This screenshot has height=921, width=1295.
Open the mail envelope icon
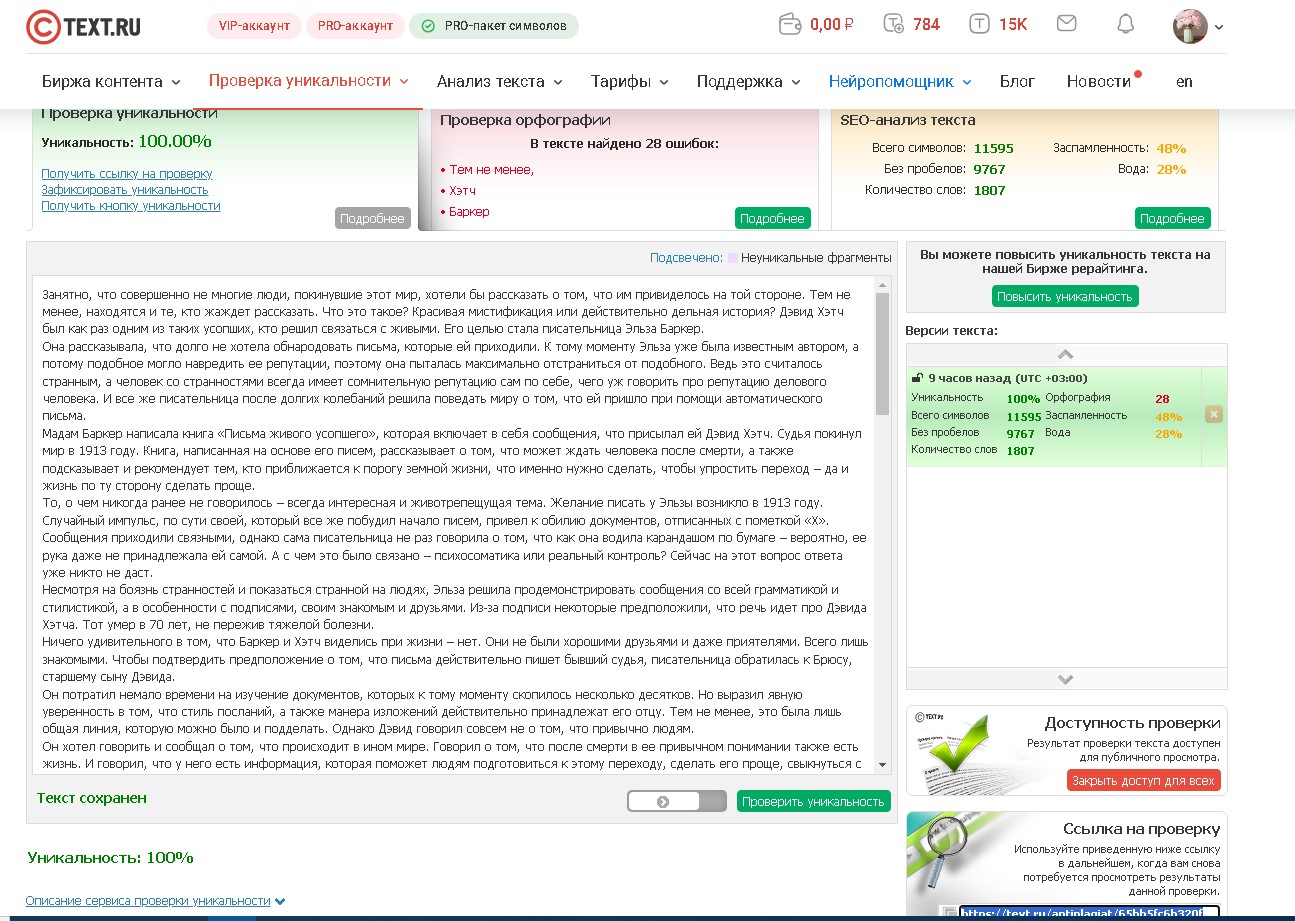pyautogui.click(x=1066, y=23)
